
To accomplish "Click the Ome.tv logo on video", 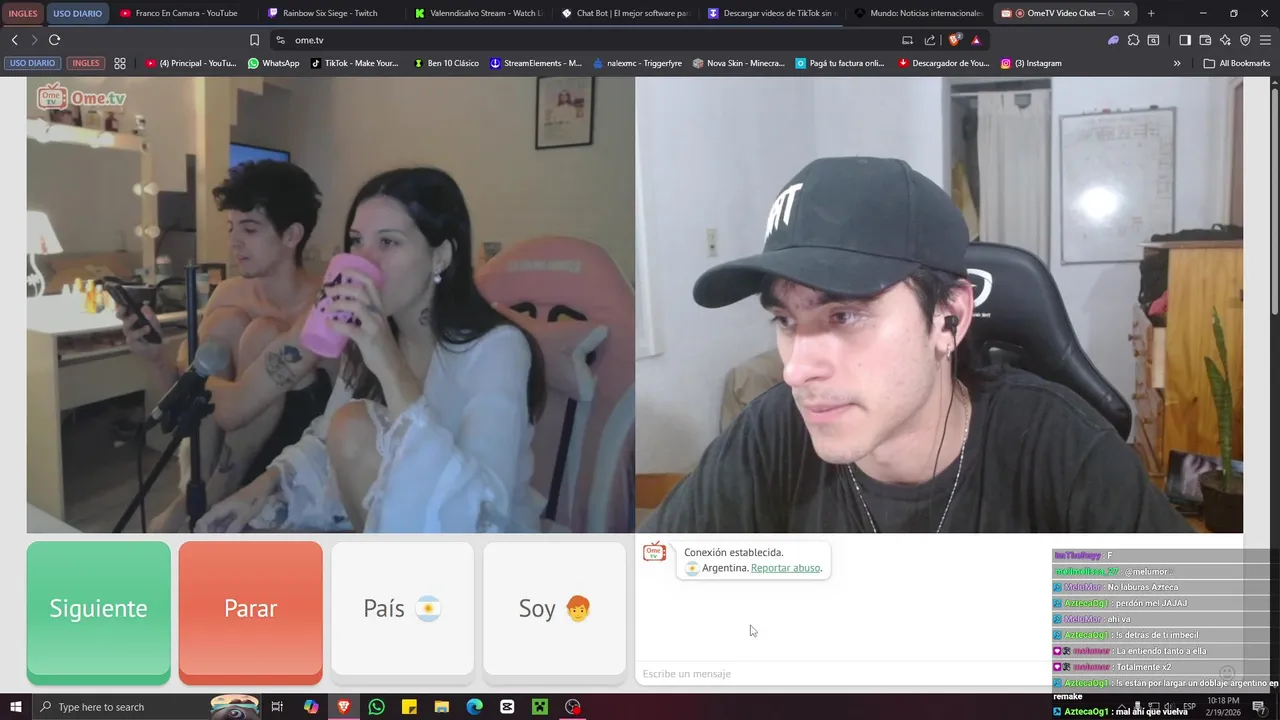I will coord(82,97).
